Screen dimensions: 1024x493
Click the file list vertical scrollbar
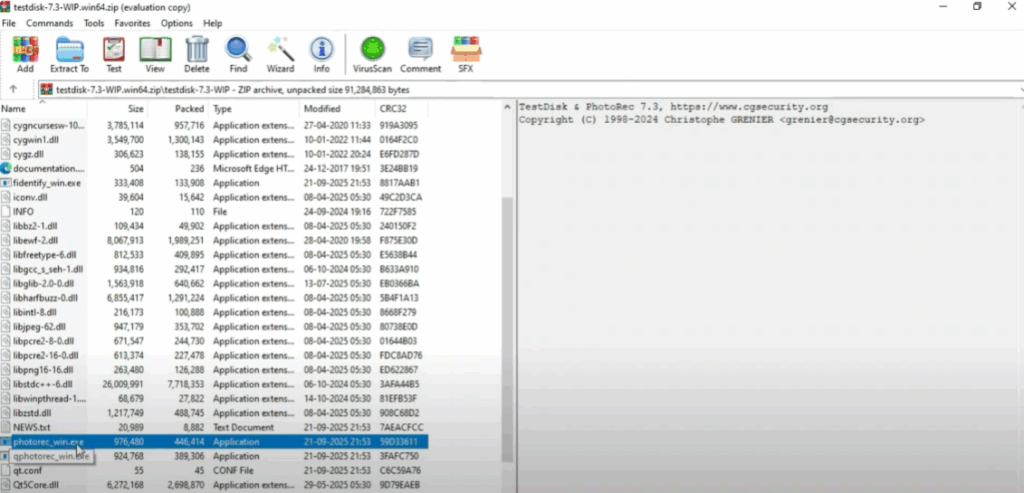[x=507, y=300]
